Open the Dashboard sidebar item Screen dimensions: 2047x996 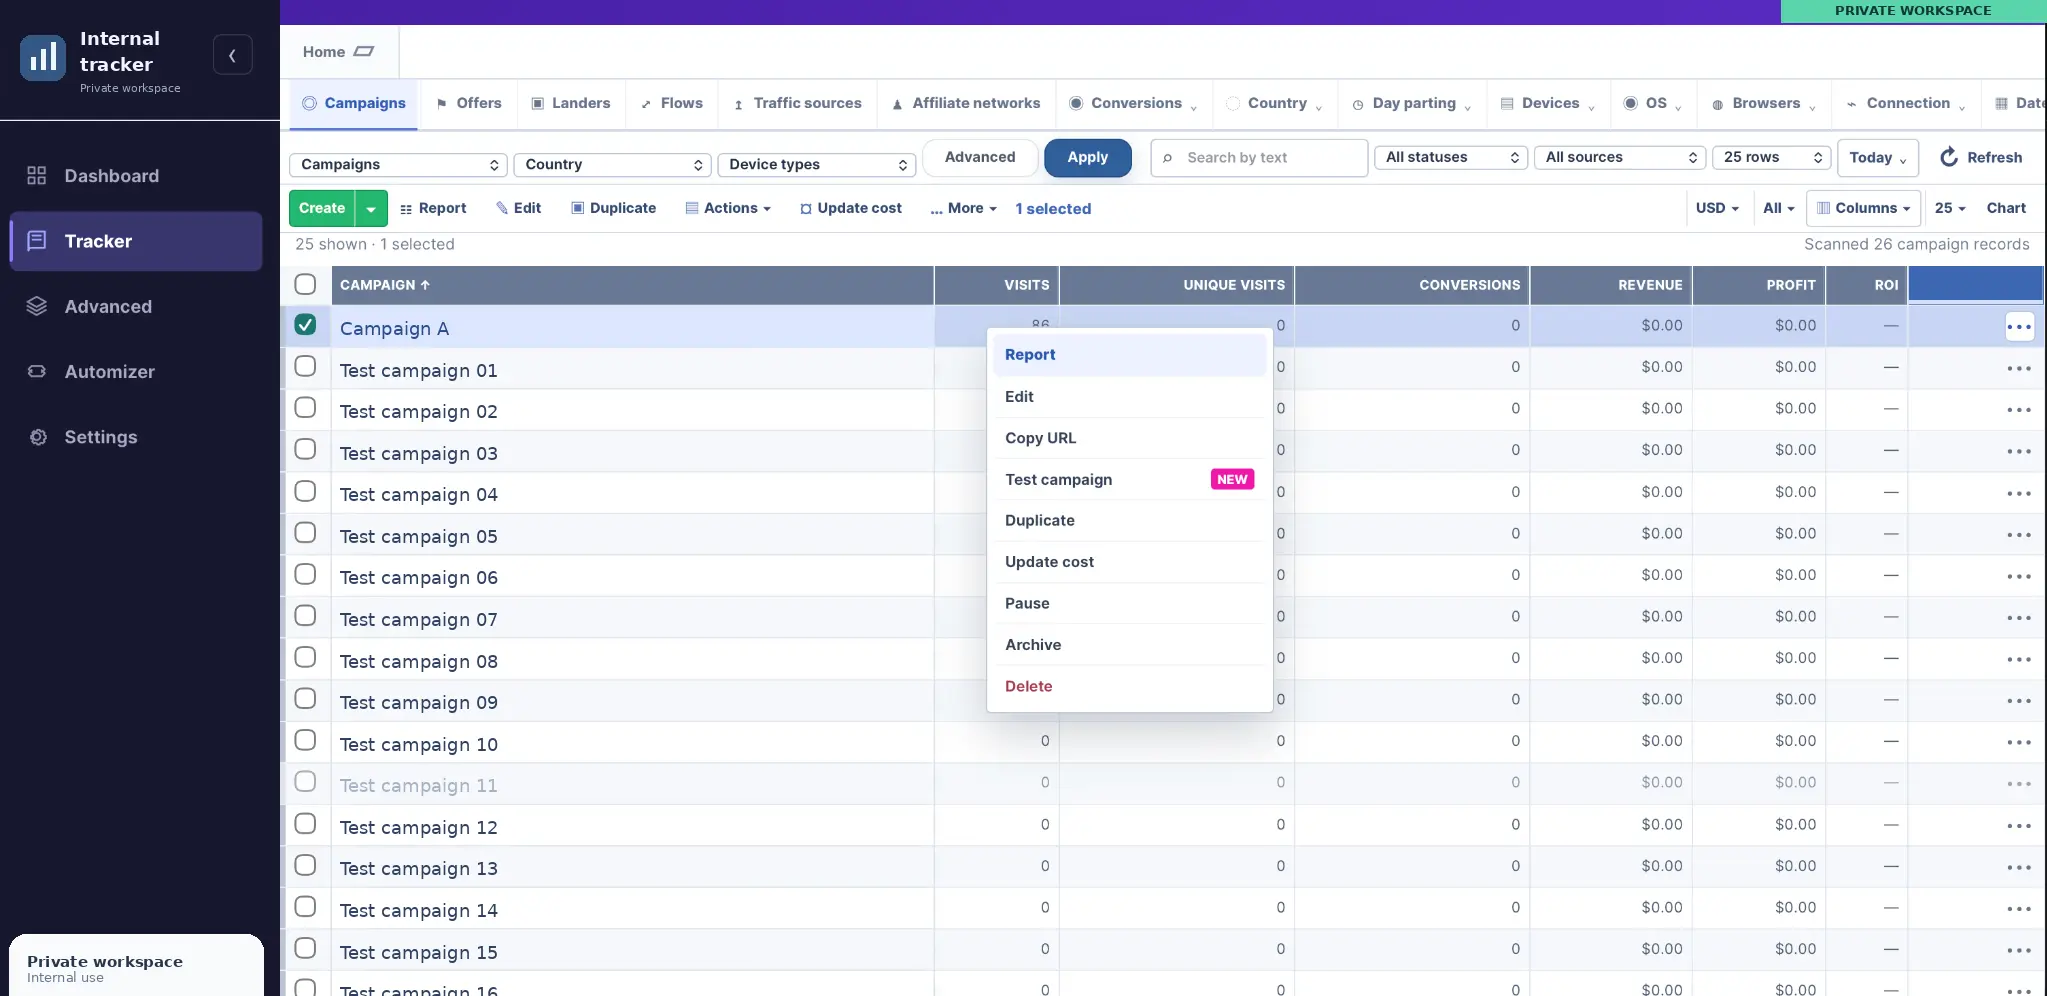click(x=136, y=176)
